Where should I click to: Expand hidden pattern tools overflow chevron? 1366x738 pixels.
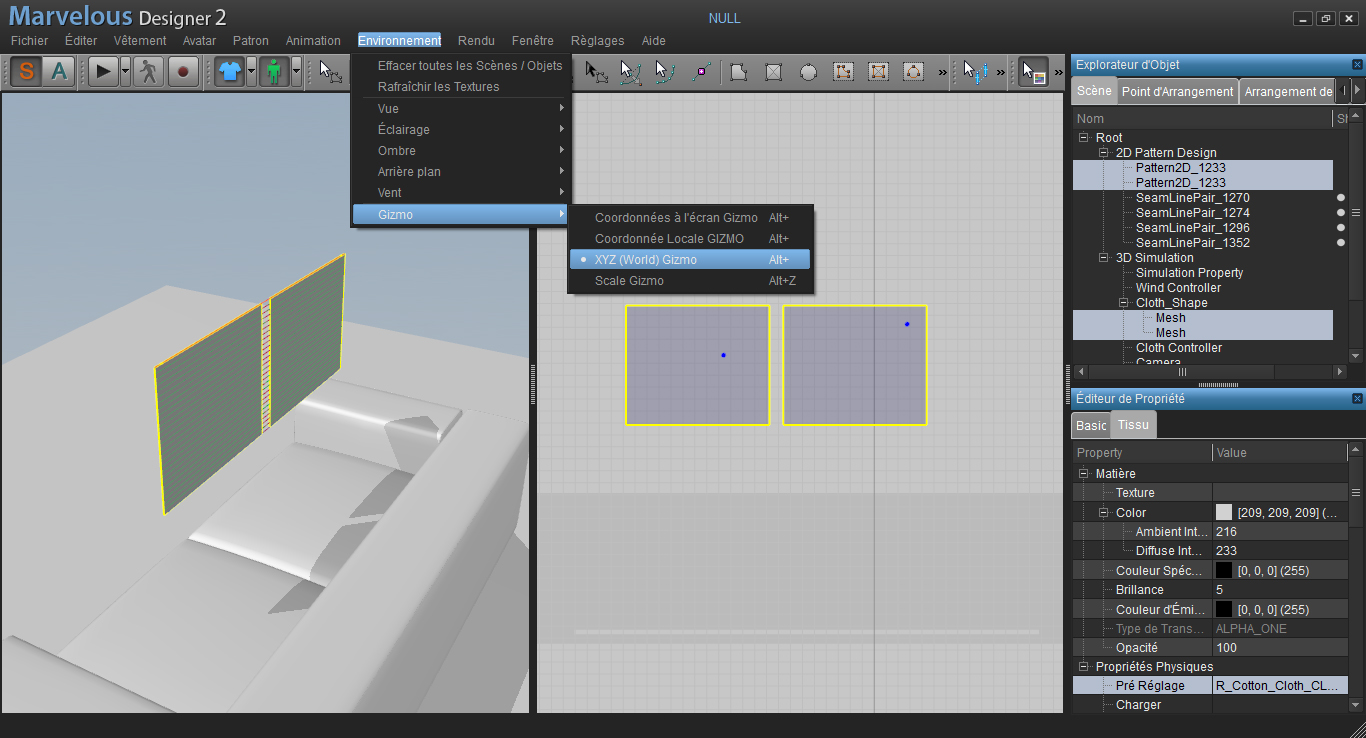coord(942,72)
